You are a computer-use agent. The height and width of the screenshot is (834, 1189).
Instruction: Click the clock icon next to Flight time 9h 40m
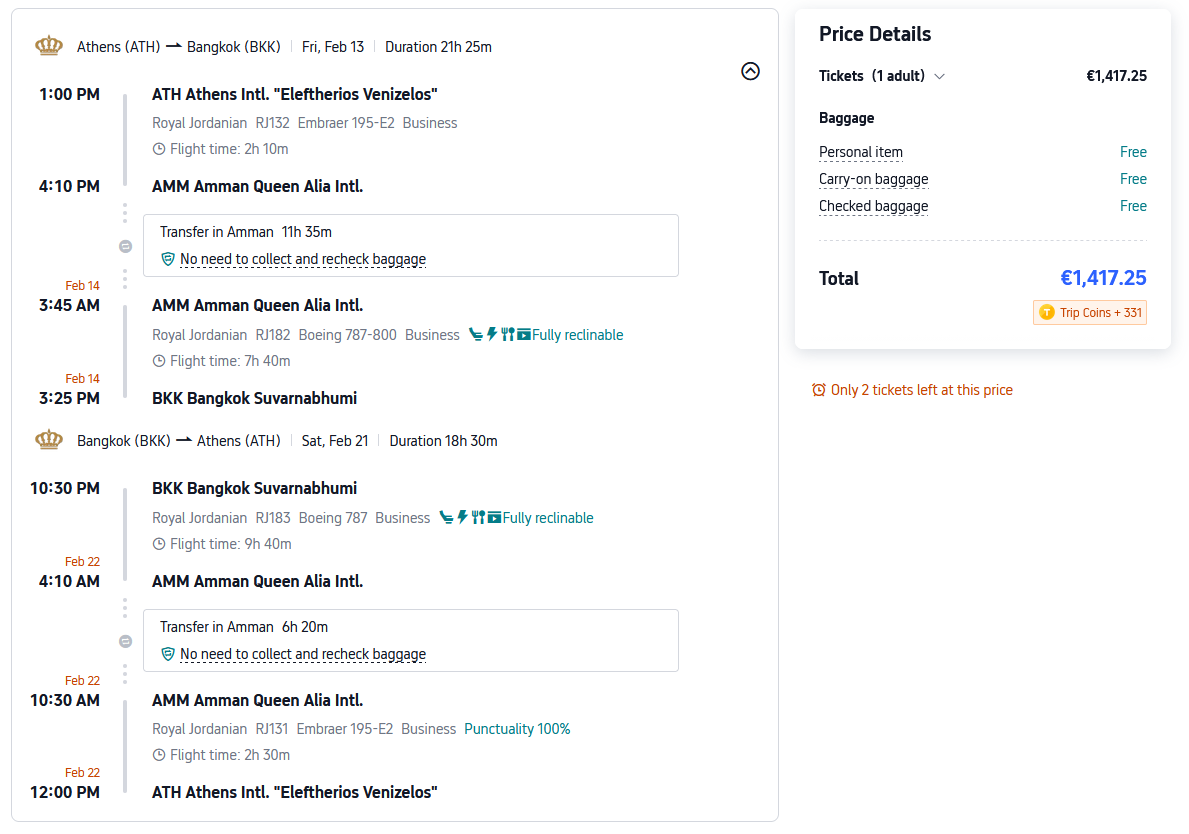159,544
